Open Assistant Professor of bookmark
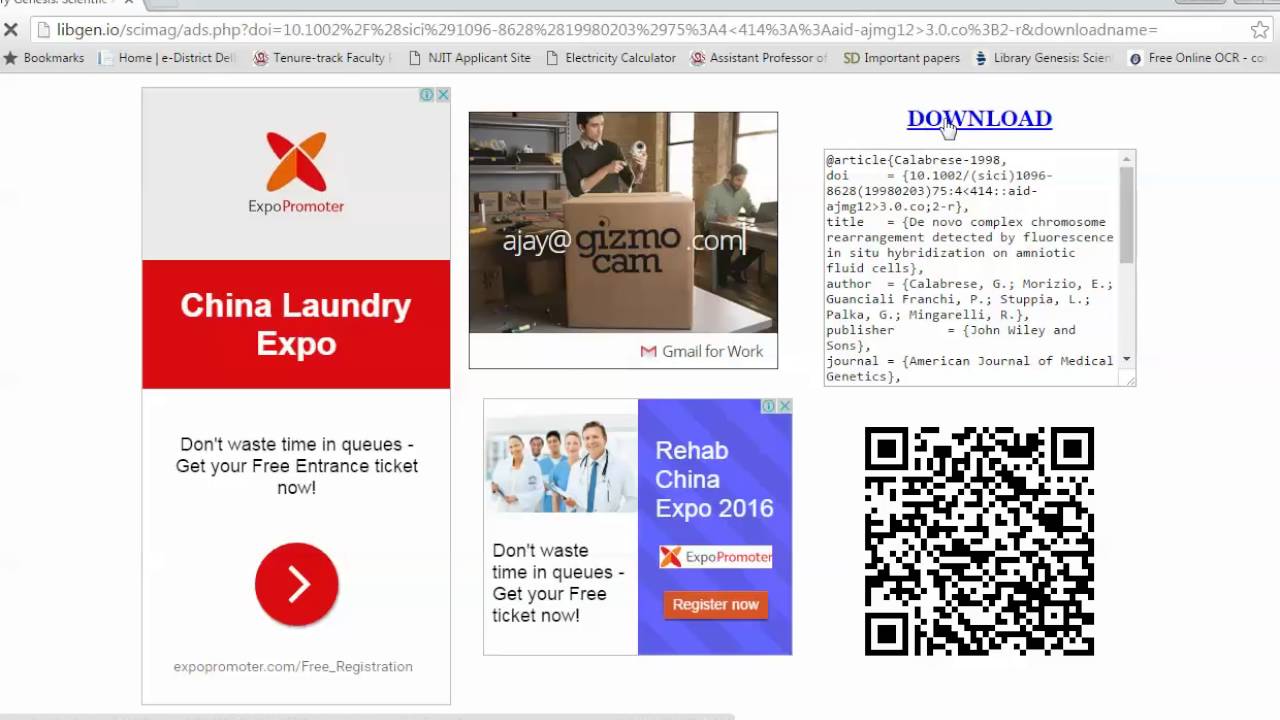The width and height of the screenshot is (1280, 720). click(759, 58)
